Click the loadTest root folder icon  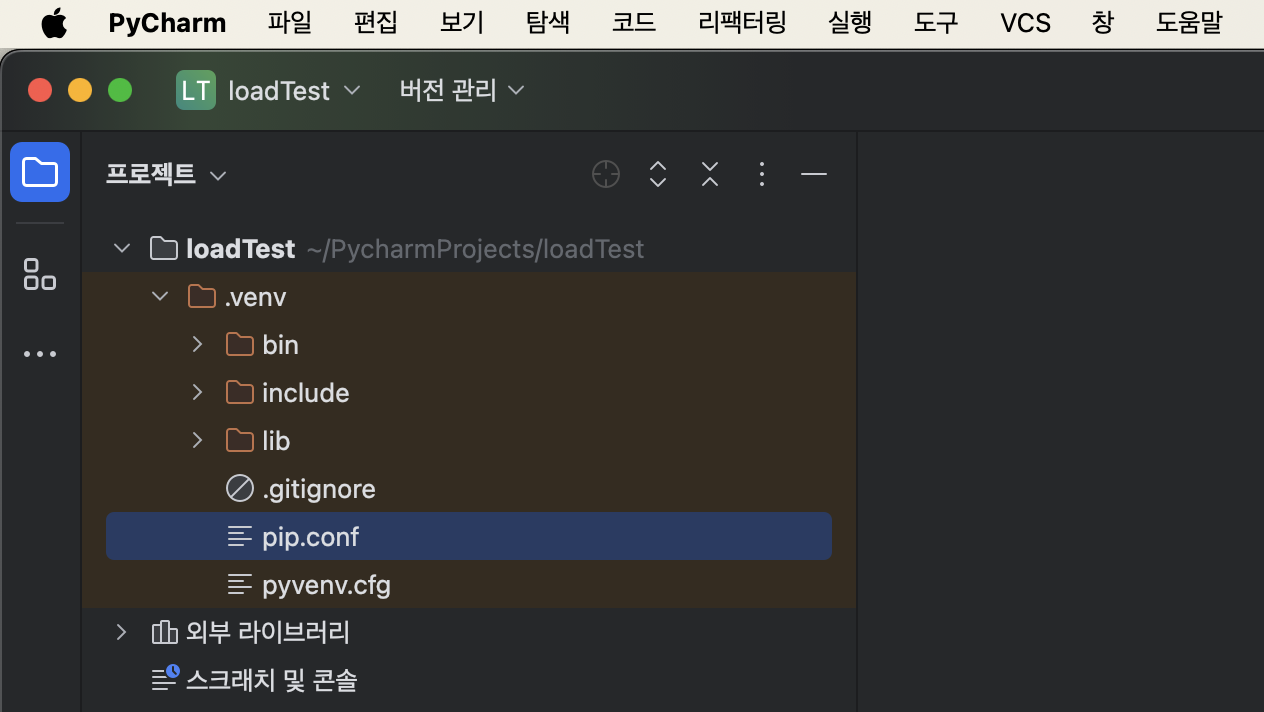(x=164, y=248)
